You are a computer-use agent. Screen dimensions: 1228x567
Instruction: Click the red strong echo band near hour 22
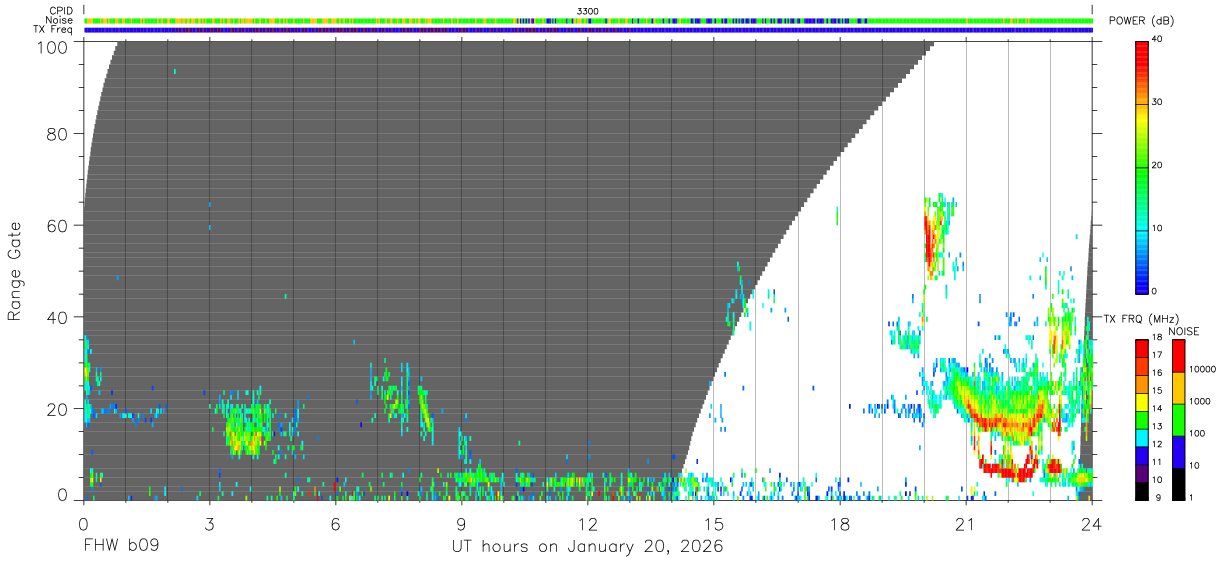(1008, 468)
